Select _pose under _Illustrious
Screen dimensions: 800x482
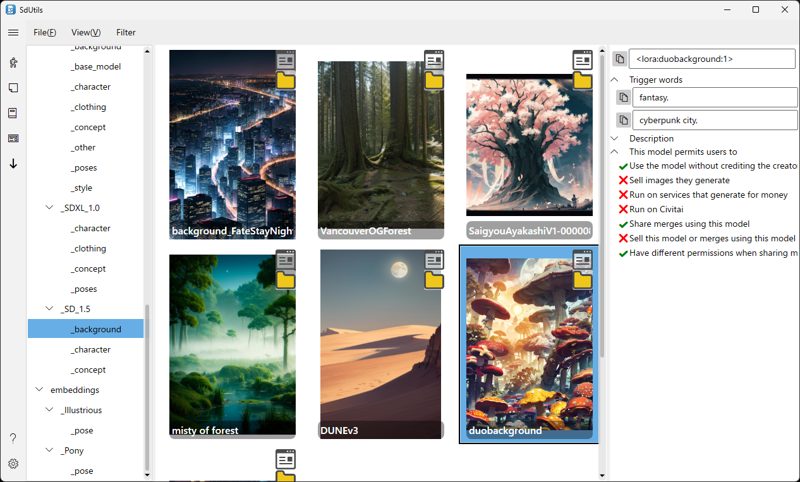[x=82, y=430]
